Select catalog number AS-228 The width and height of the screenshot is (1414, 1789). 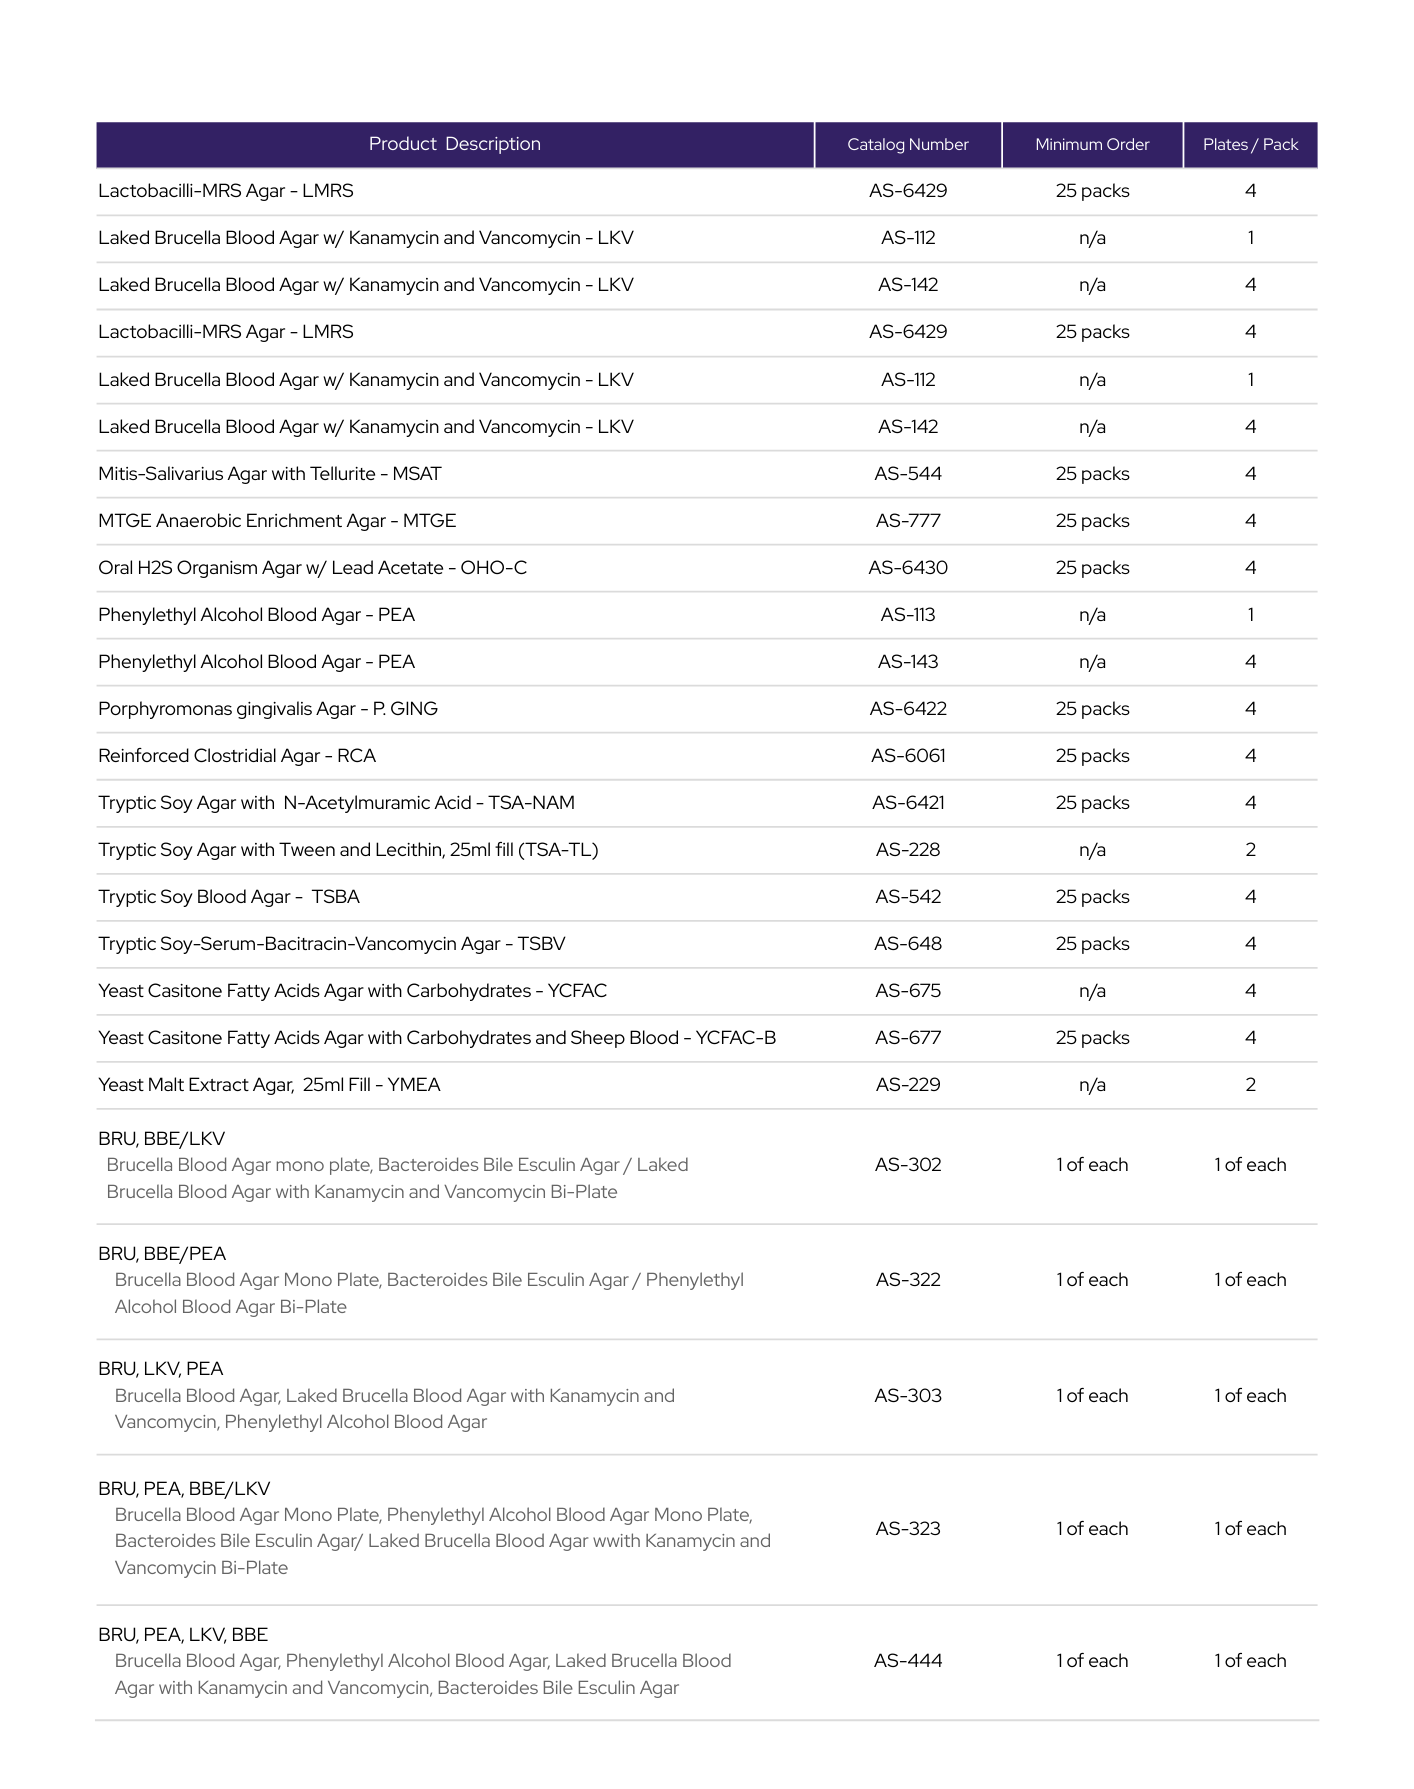(x=908, y=850)
